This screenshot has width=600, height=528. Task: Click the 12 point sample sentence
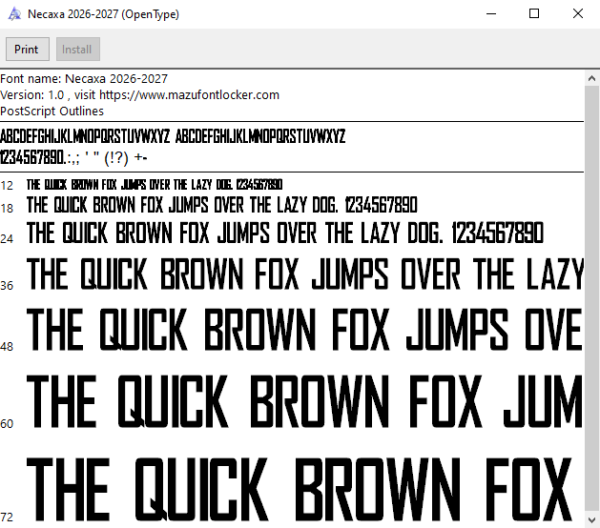(155, 185)
